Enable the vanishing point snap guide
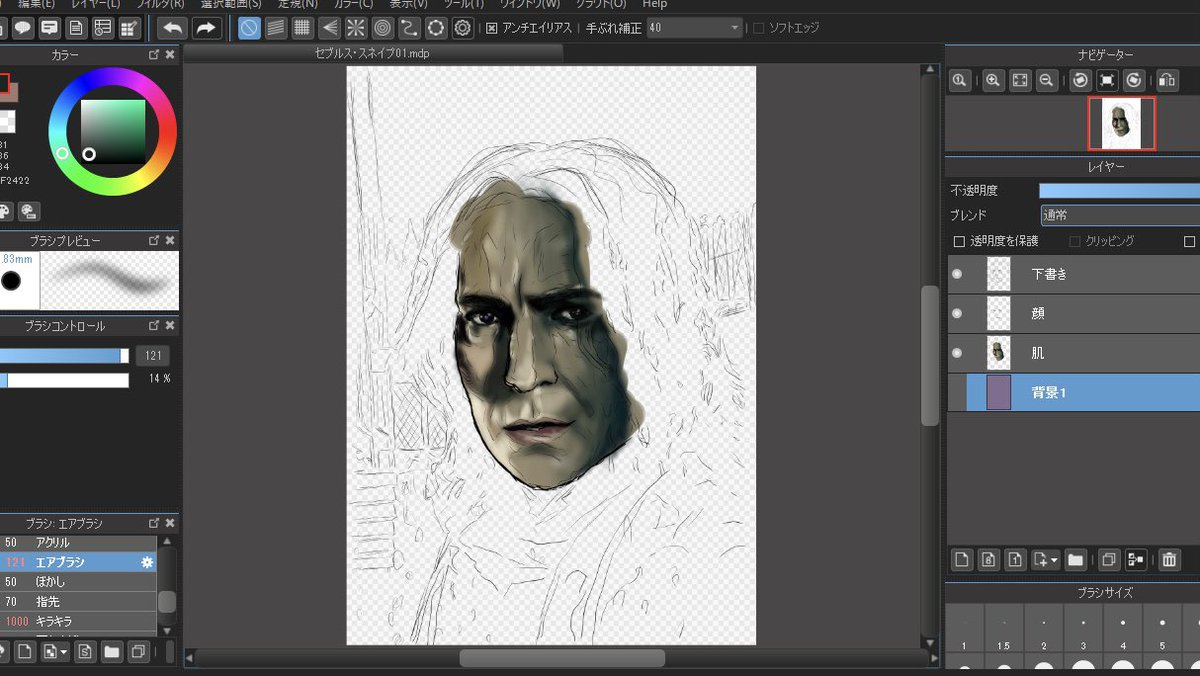This screenshot has width=1200, height=676. [329, 28]
